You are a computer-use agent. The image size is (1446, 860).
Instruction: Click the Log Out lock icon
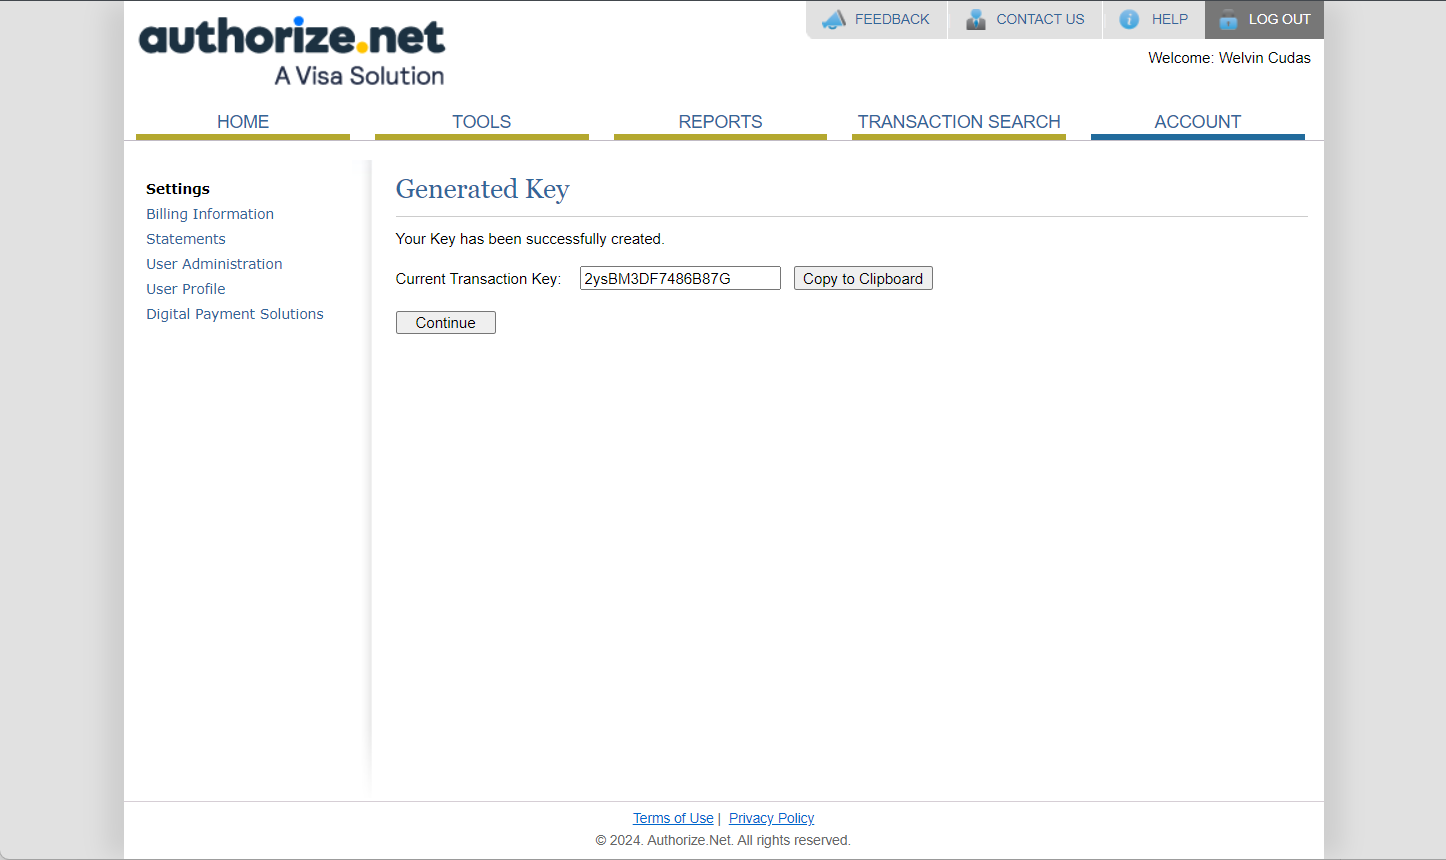coord(1228,19)
